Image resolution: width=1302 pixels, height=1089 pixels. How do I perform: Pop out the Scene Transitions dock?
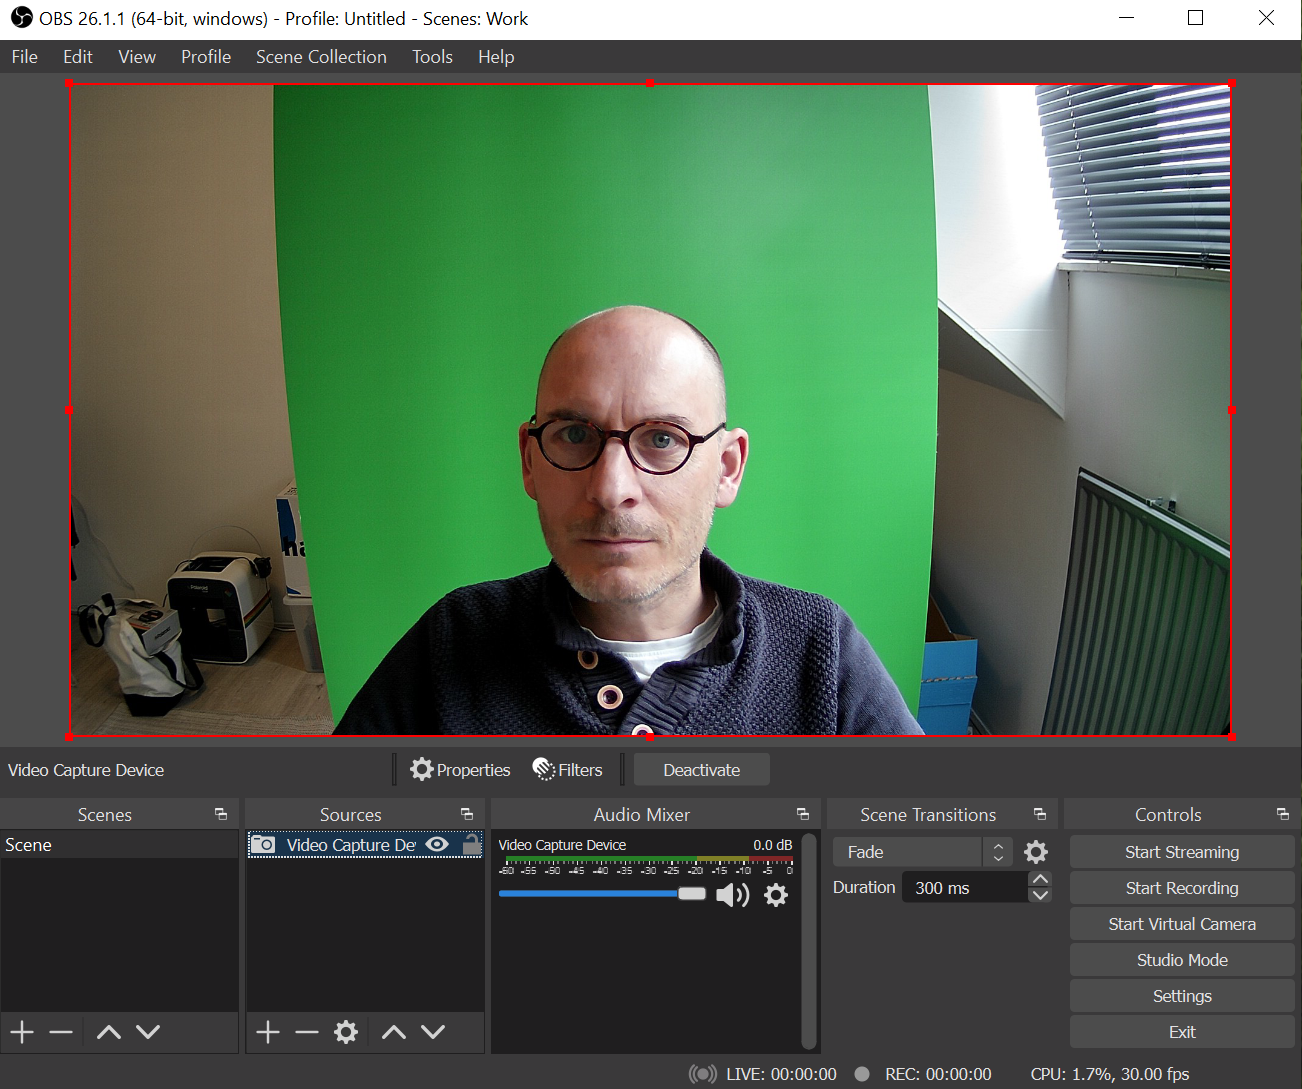pos(1040,814)
